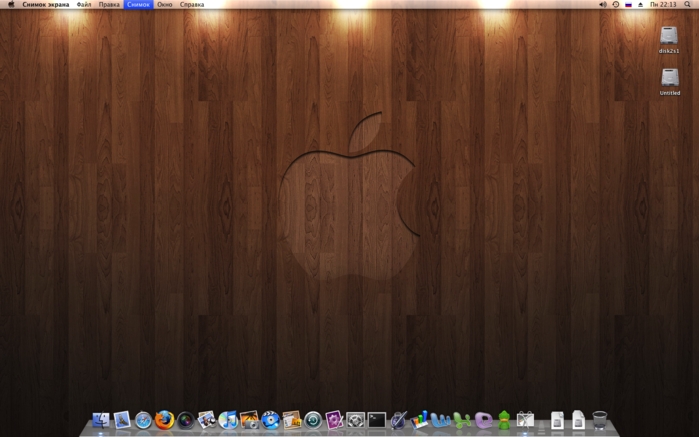Open the globe with pen icon

[x=398, y=420]
